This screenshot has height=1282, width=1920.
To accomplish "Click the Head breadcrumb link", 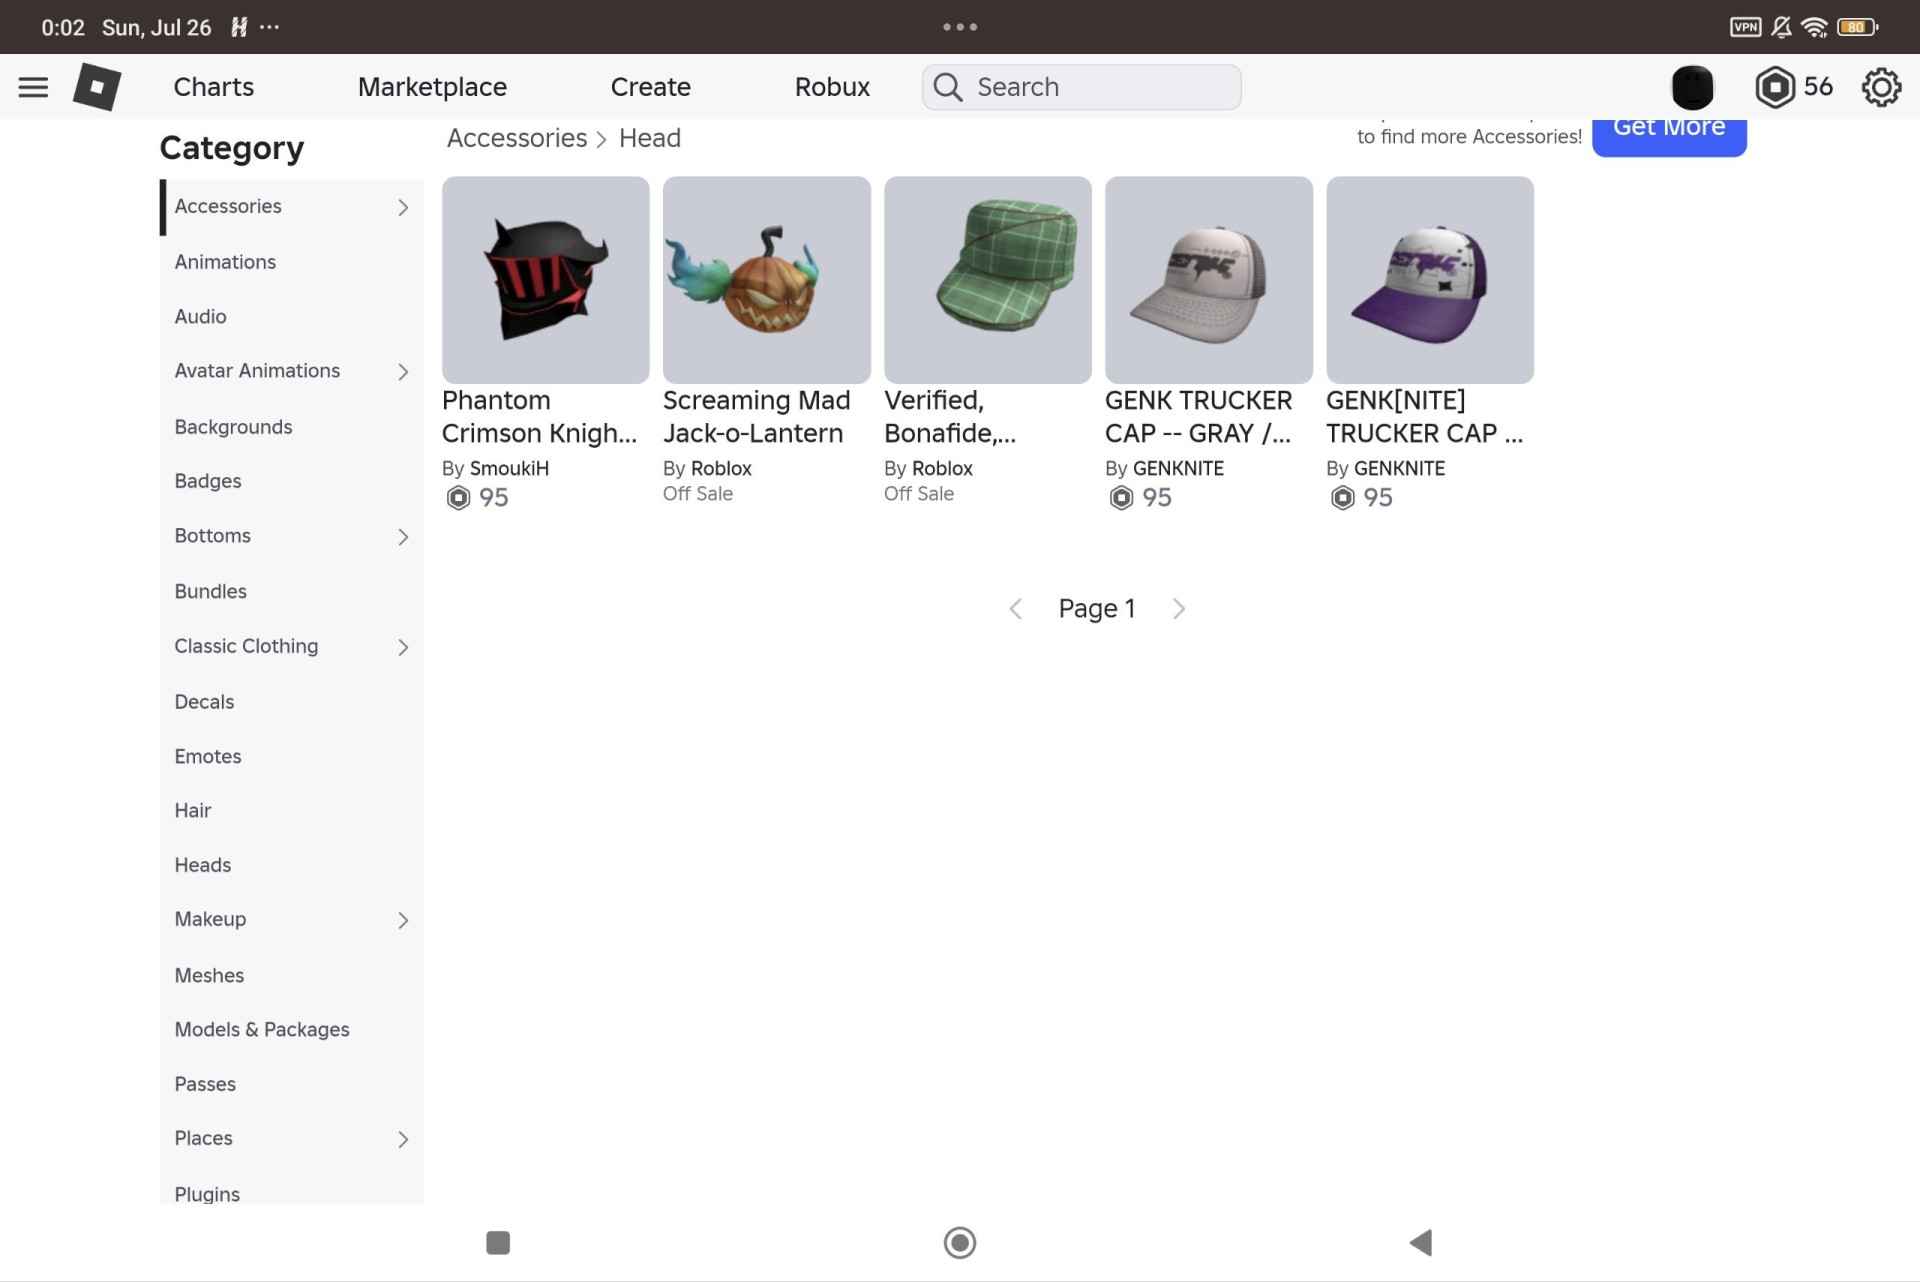I will 649,138.
